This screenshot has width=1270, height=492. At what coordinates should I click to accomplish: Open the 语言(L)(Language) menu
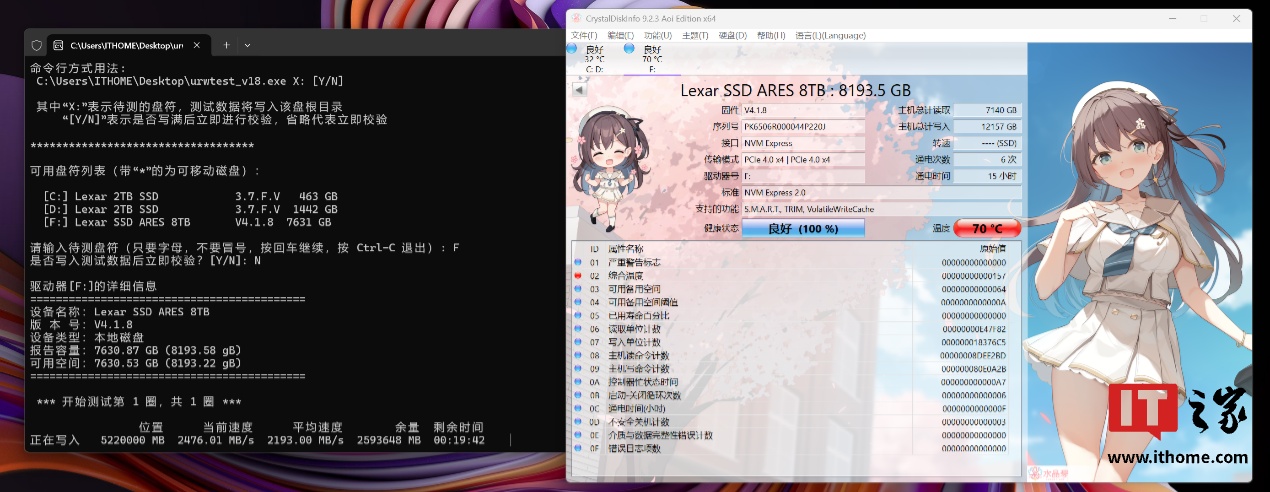830,35
